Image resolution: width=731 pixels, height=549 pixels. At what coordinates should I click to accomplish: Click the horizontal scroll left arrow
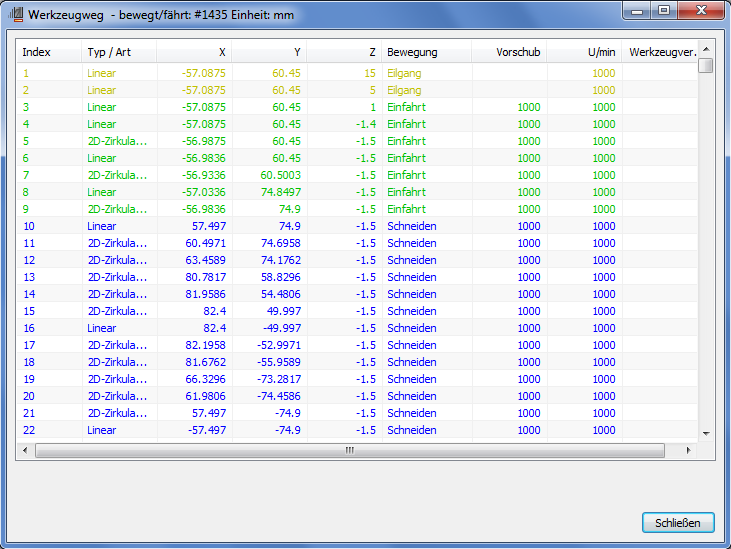click(25, 450)
